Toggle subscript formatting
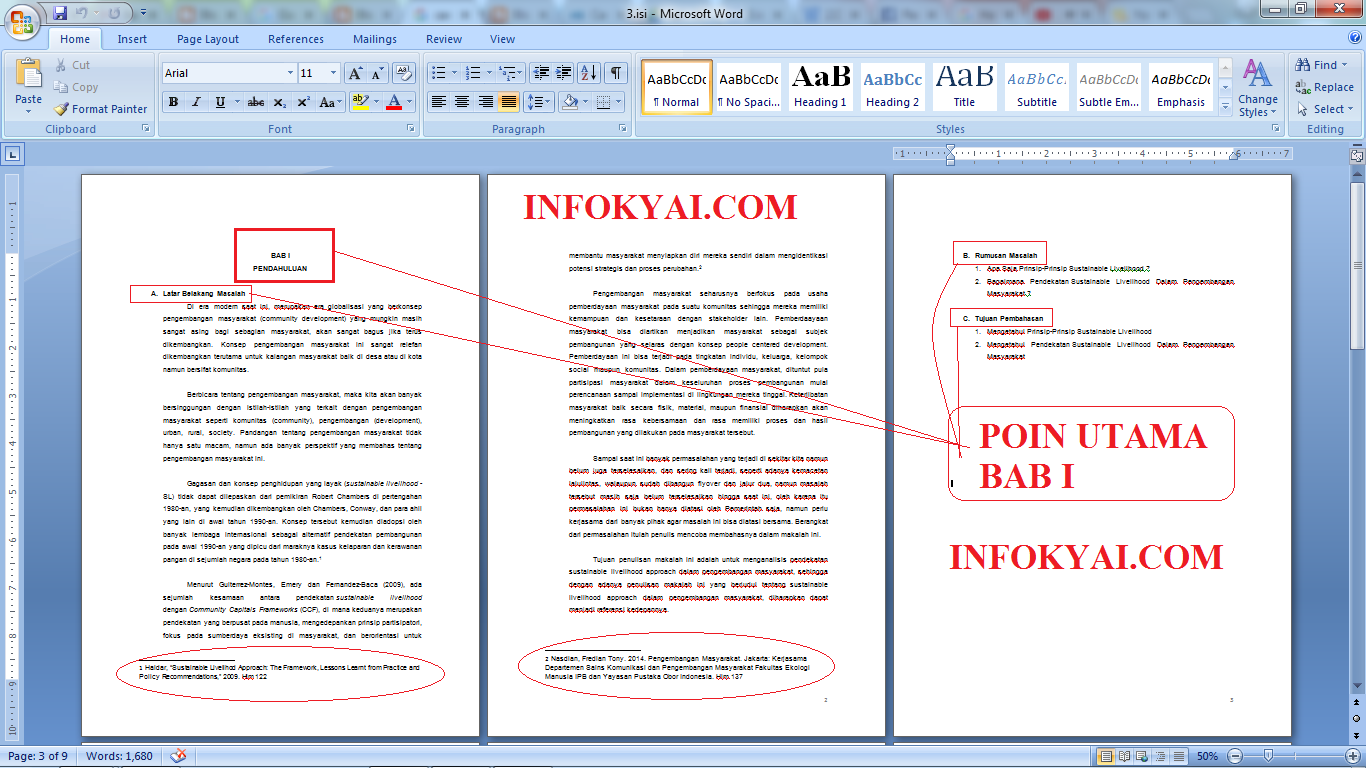 280,102
